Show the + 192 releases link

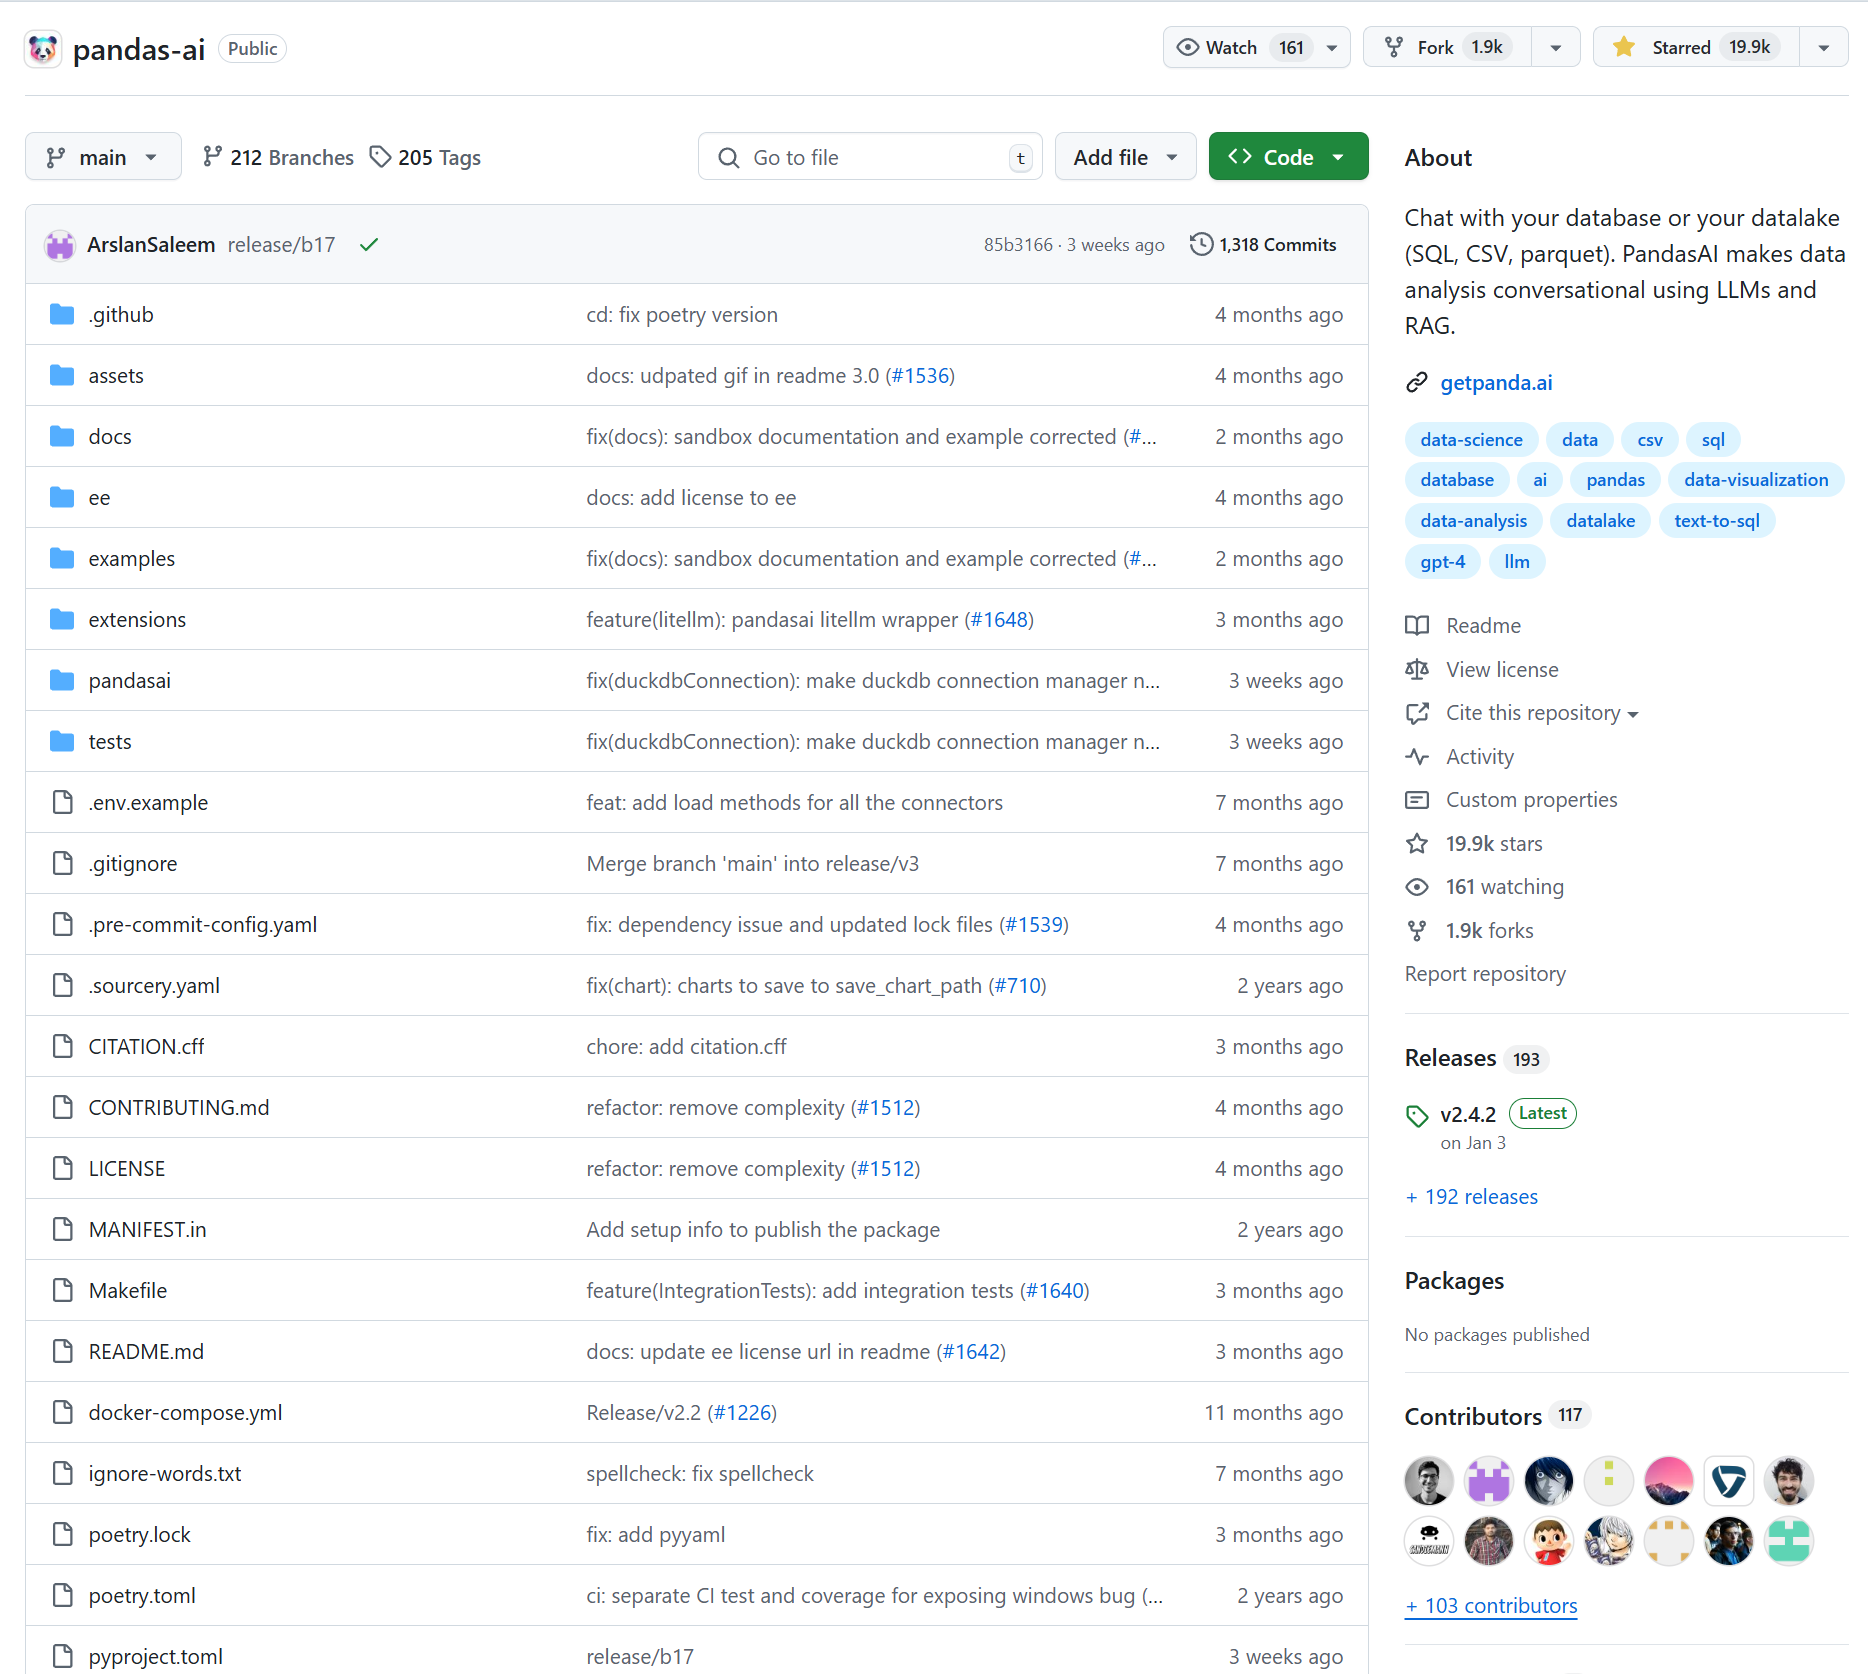[1471, 1197]
